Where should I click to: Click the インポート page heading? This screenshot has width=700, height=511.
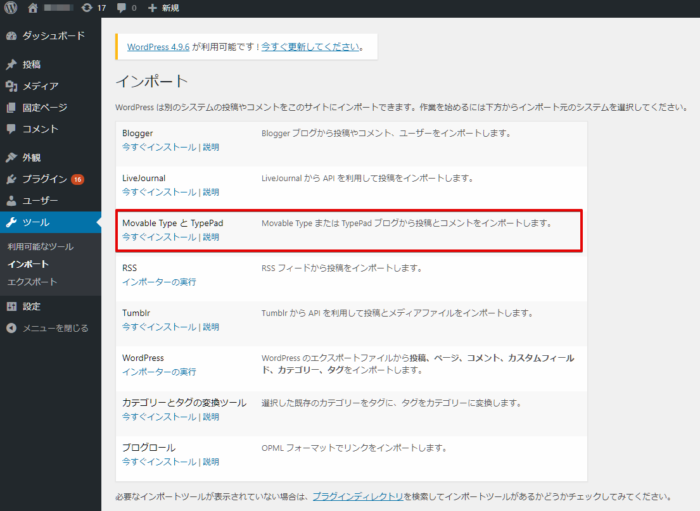click(152, 81)
